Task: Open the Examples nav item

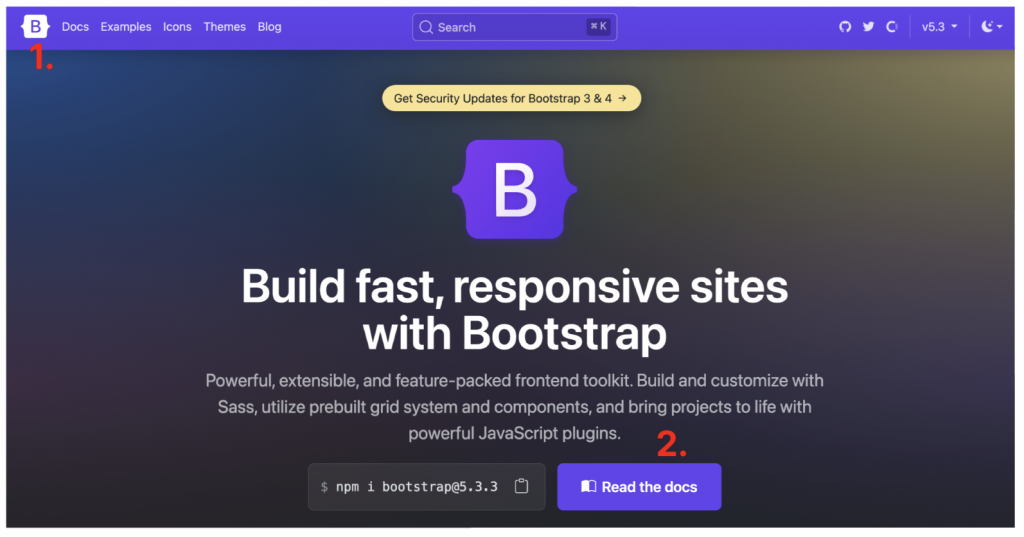Action: pyautogui.click(x=126, y=27)
